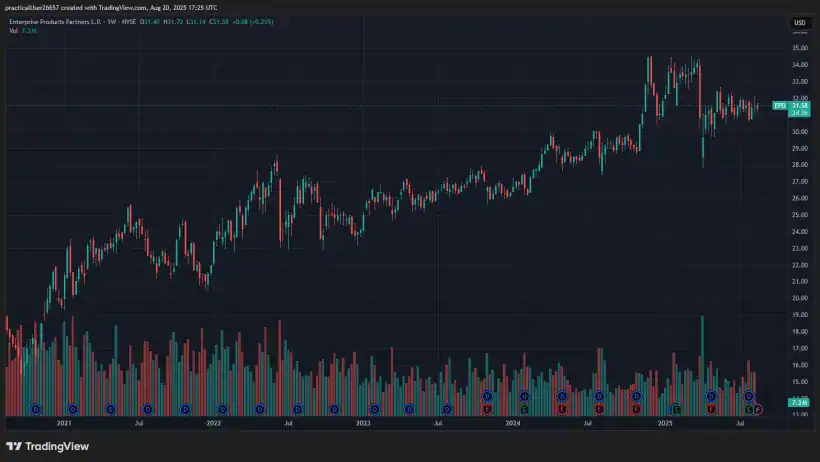Click the 30.00 price axis label
820x462 pixels.
[800, 132]
